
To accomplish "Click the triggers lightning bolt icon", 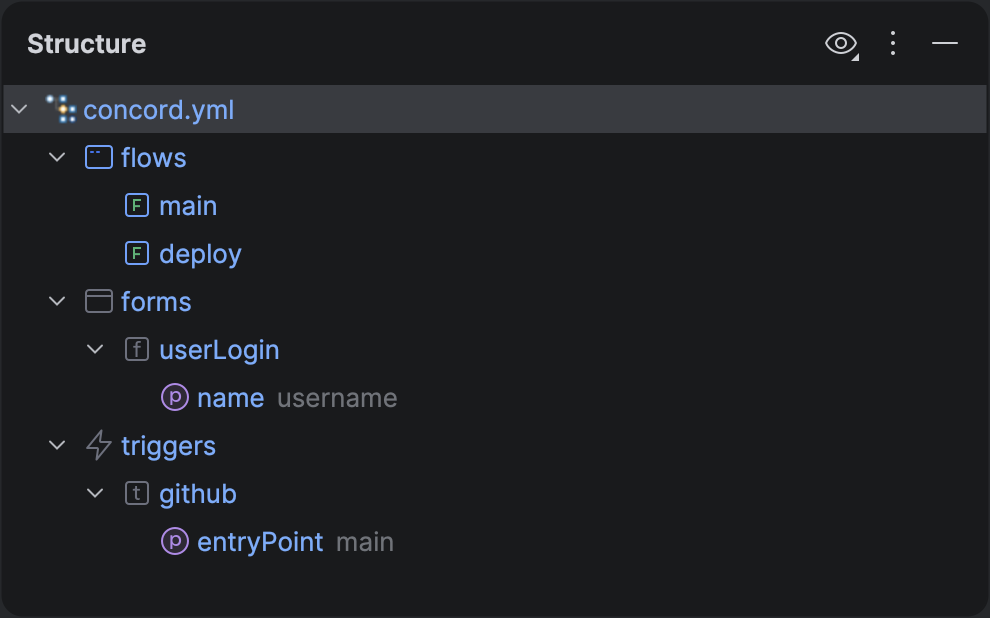I will point(98,446).
